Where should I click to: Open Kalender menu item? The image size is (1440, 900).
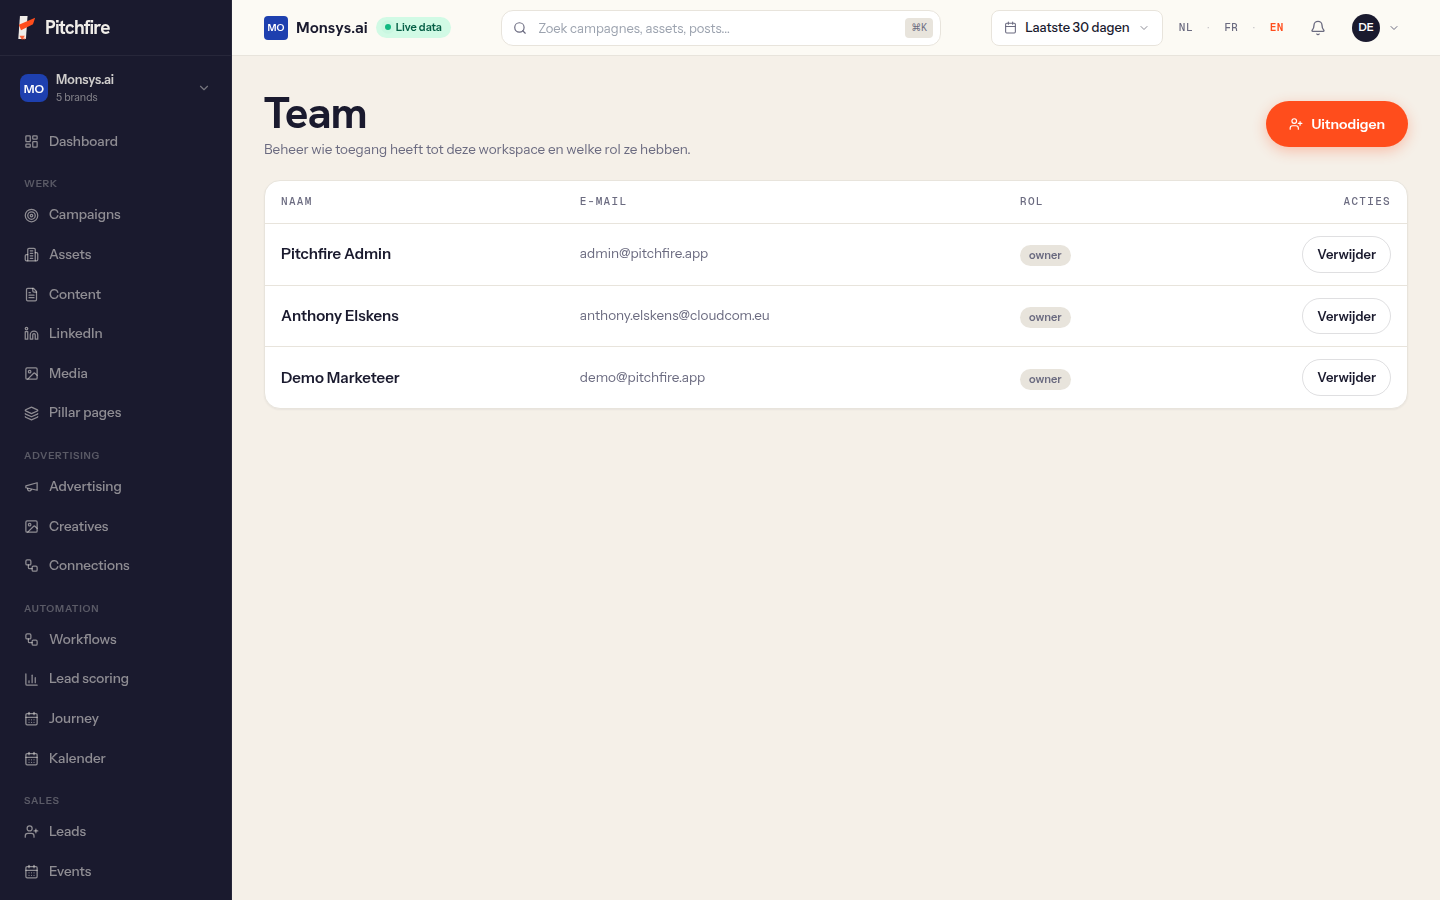coord(116,759)
